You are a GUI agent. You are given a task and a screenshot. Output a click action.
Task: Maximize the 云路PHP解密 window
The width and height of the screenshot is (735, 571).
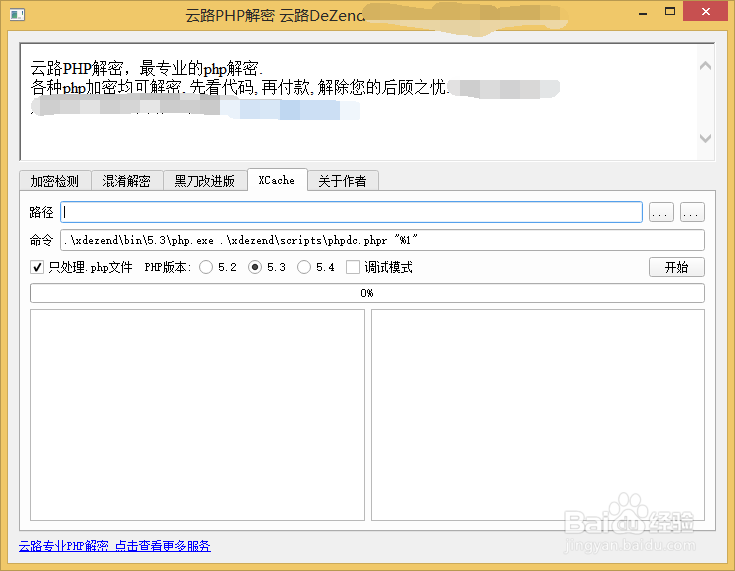[x=670, y=12]
